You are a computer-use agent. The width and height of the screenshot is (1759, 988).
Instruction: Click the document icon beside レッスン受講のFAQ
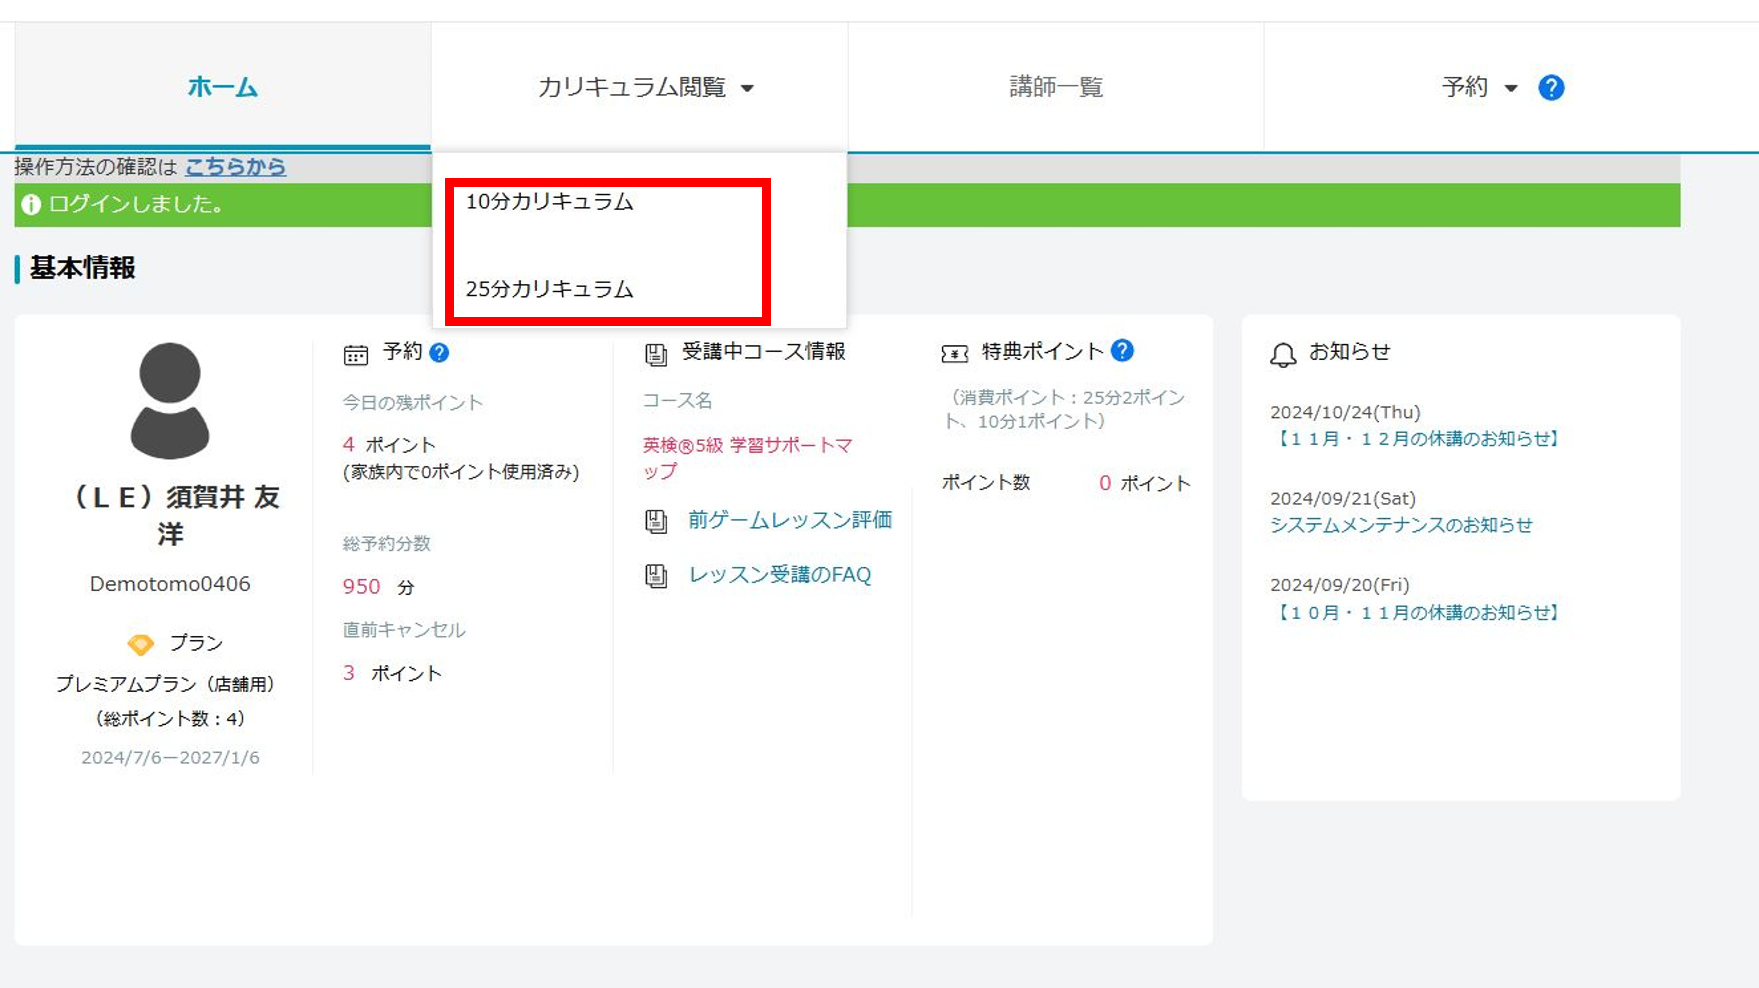656,576
